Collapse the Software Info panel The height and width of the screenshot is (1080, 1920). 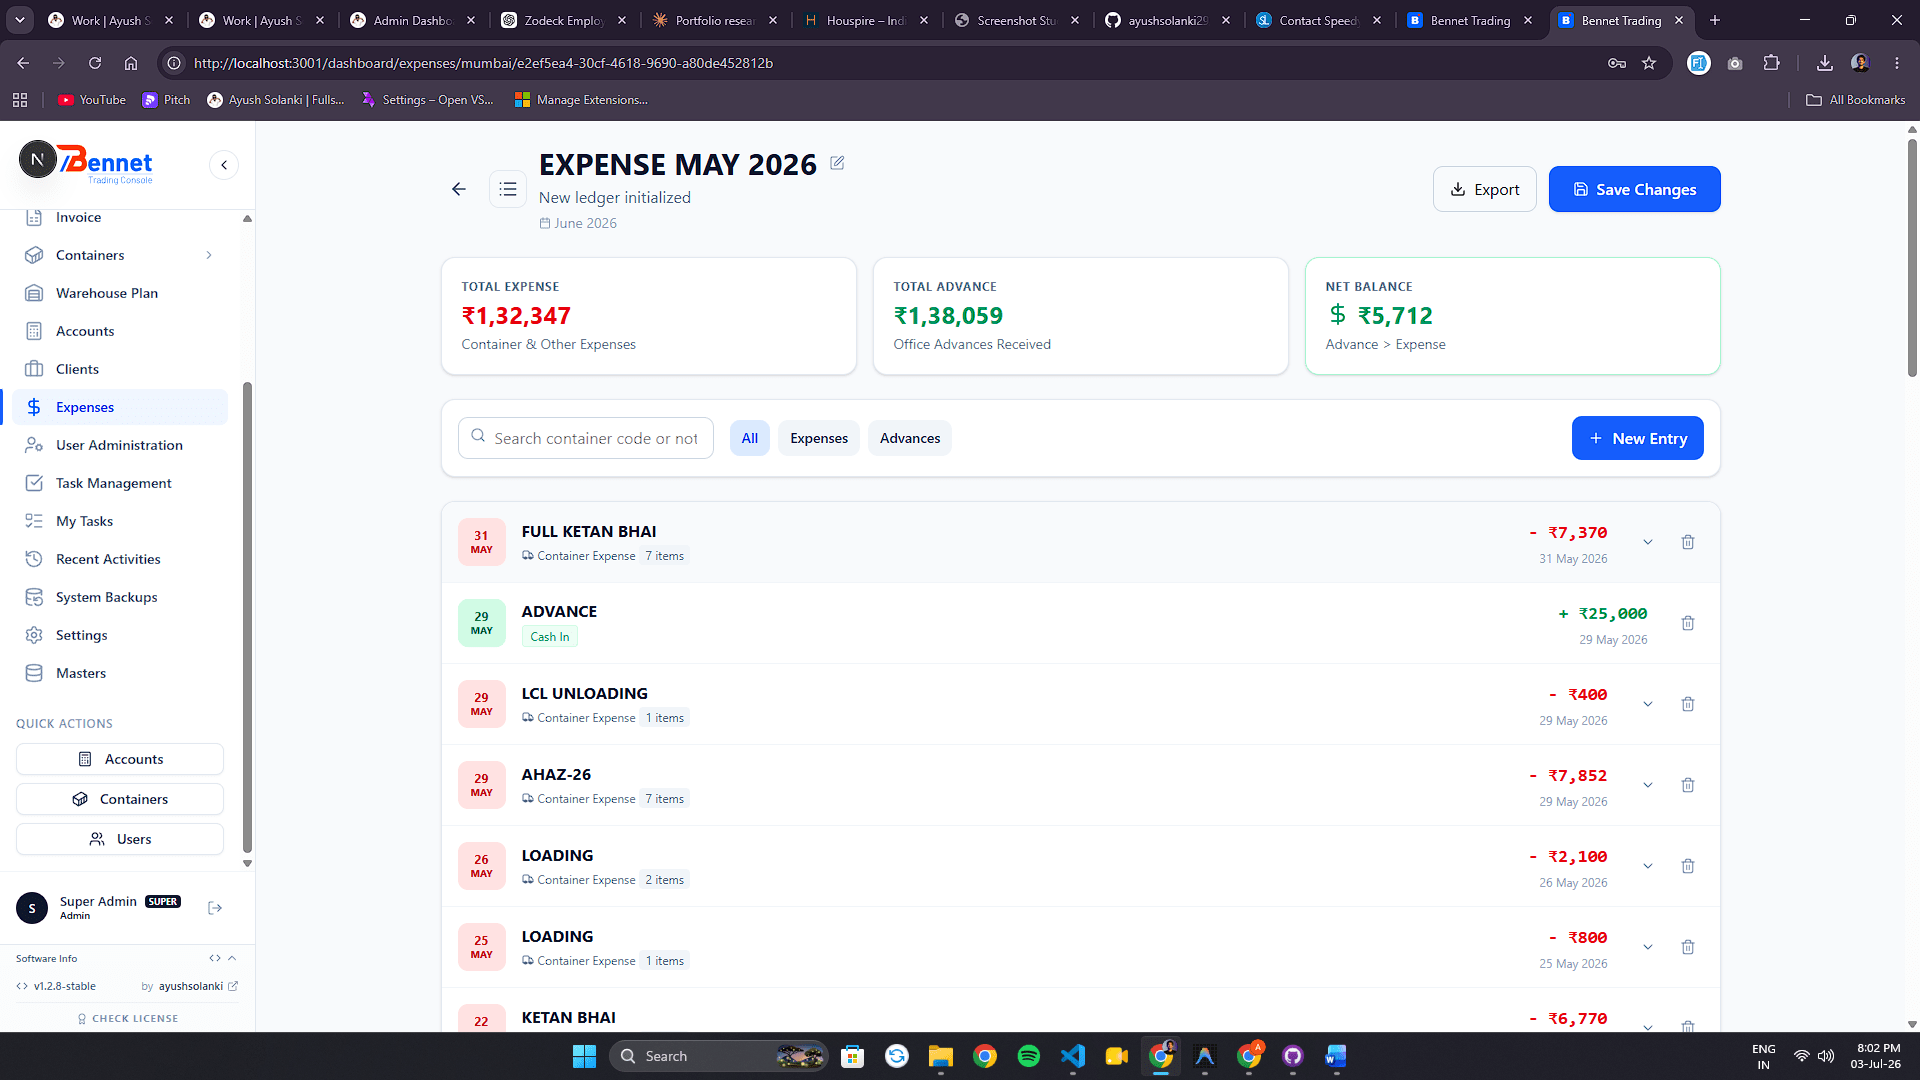(232, 958)
